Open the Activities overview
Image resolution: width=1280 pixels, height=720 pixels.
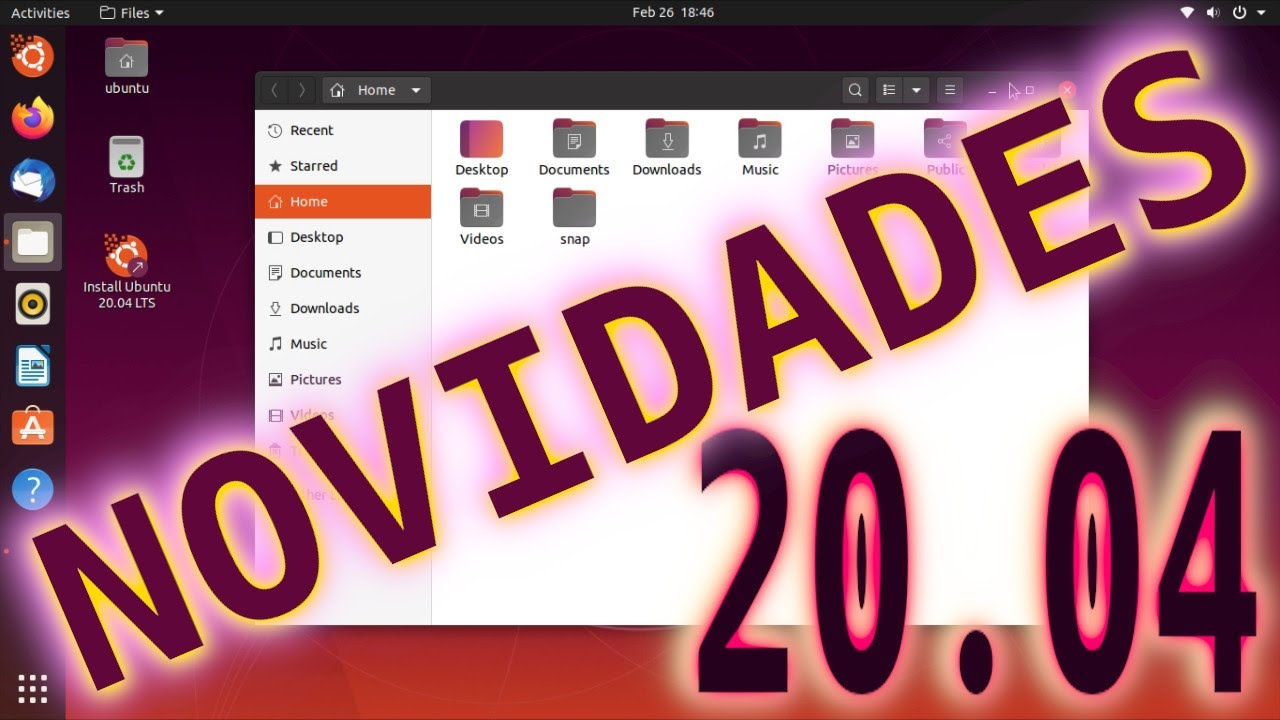coord(40,13)
